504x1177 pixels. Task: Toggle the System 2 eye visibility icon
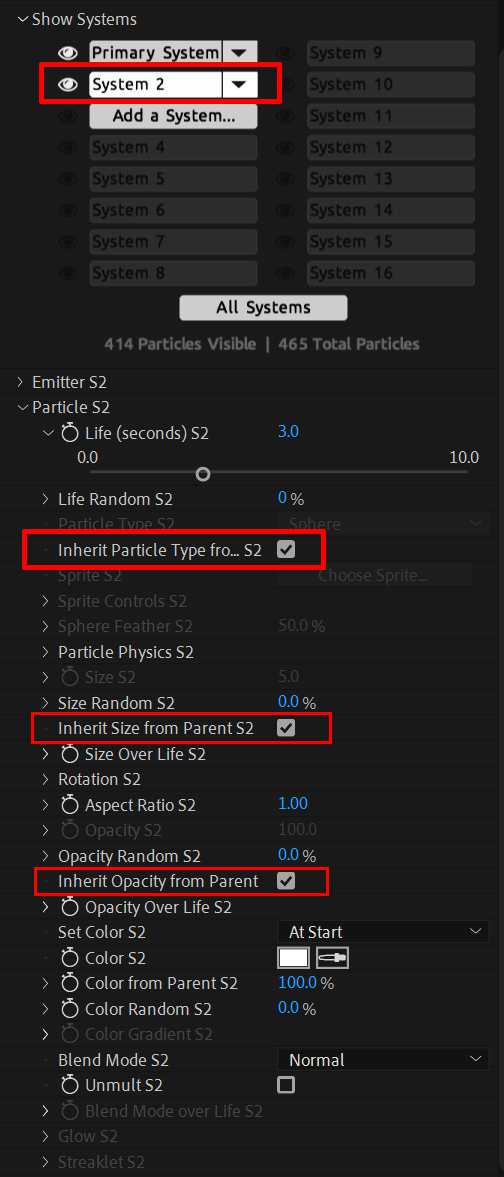[68, 84]
